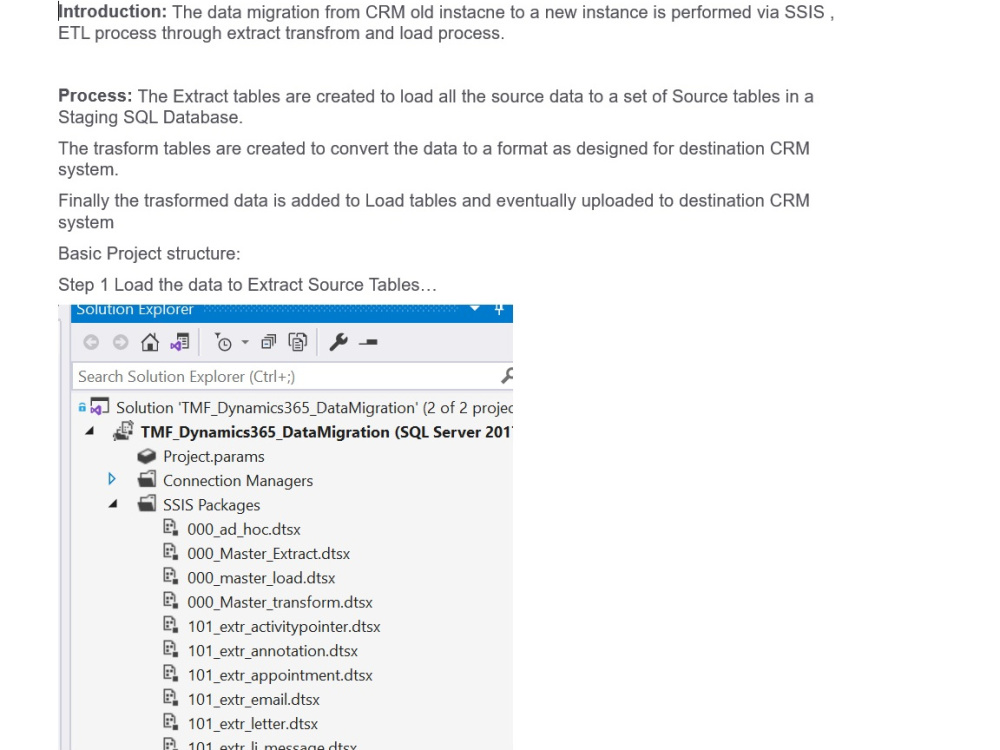Click the package icon beside 101_extr_annotation.dtsx
1000x750 pixels.
point(171,649)
